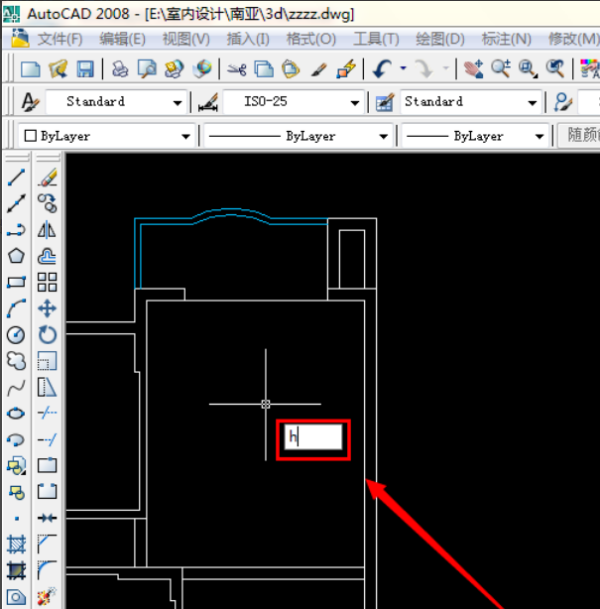Open the 文件(F) menu

tap(59, 39)
